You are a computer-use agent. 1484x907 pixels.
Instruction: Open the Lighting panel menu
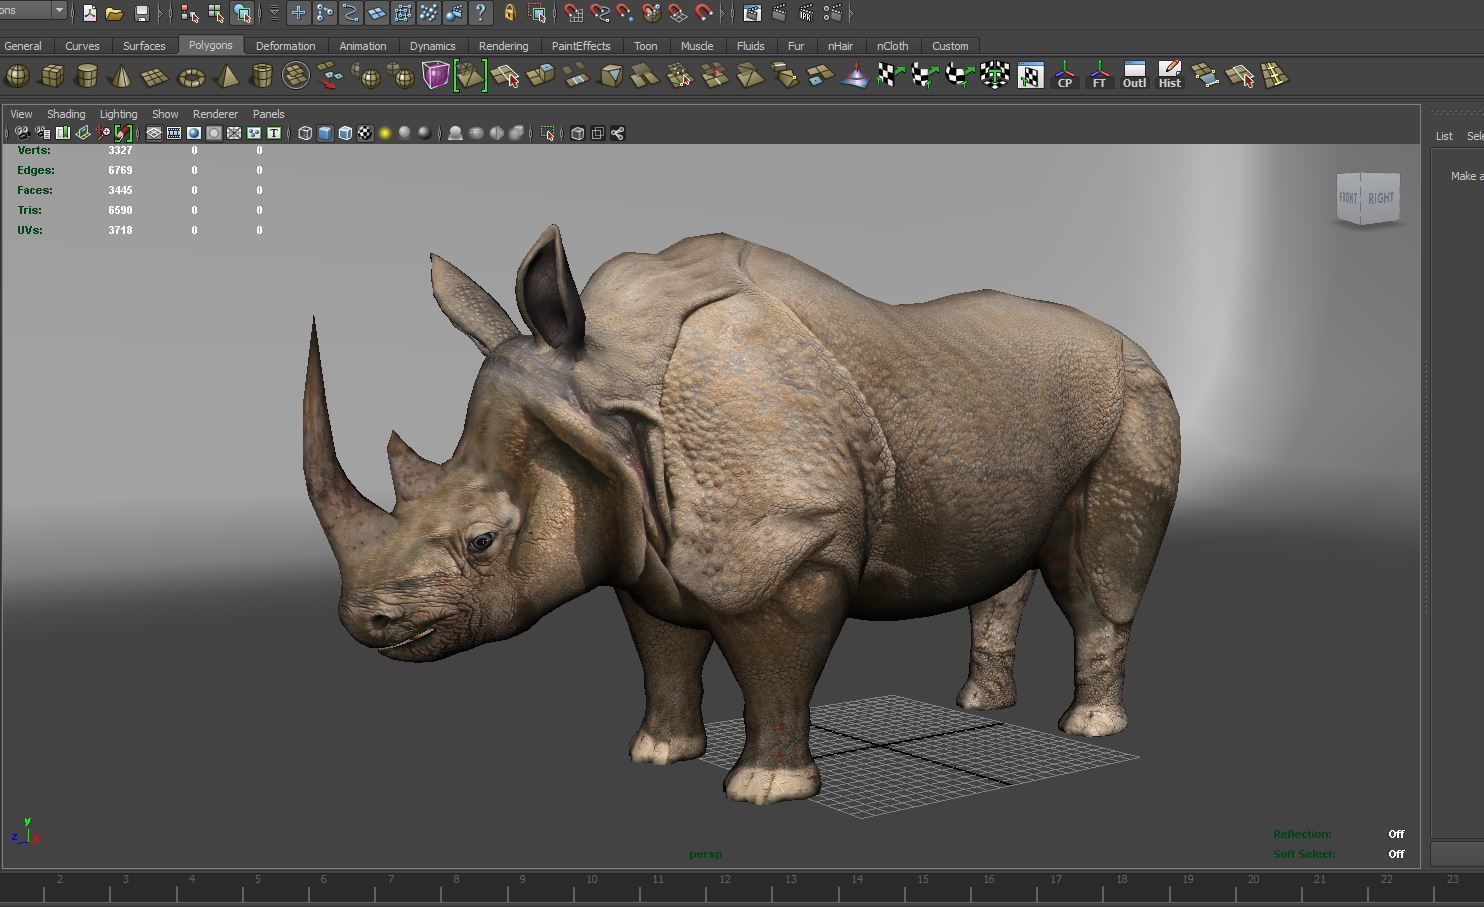point(118,114)
